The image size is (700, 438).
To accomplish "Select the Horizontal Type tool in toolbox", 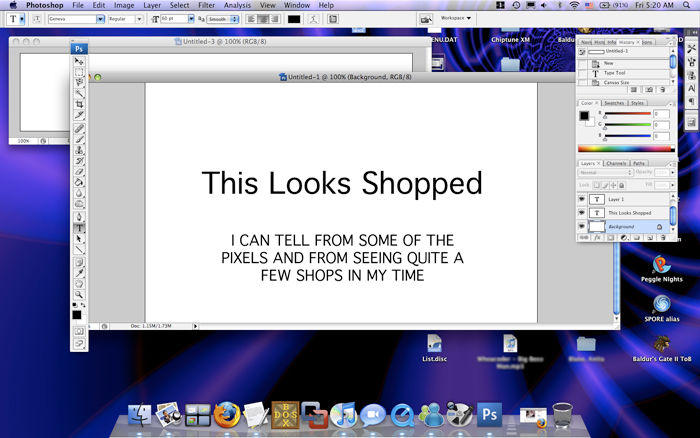I will (79, 228).
